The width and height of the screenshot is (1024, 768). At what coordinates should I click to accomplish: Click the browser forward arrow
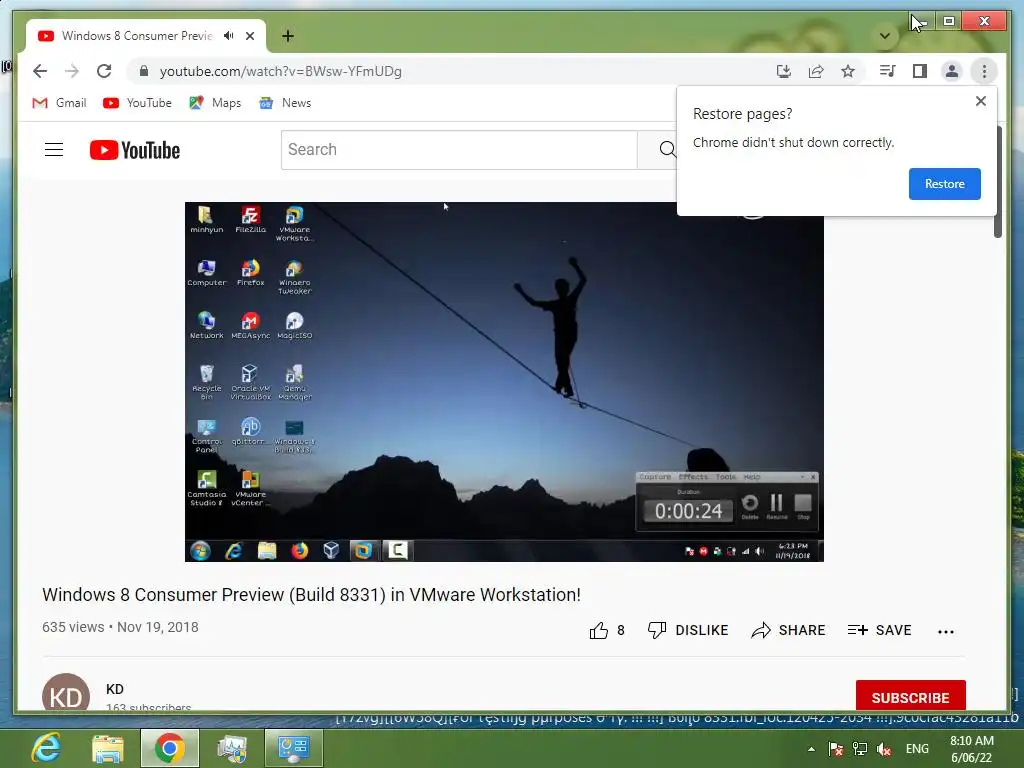click(x=72, y=71)
